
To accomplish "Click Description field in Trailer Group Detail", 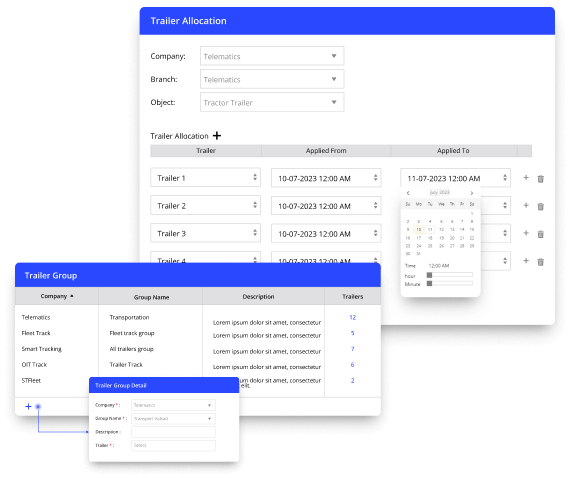I will coord(173,432).
